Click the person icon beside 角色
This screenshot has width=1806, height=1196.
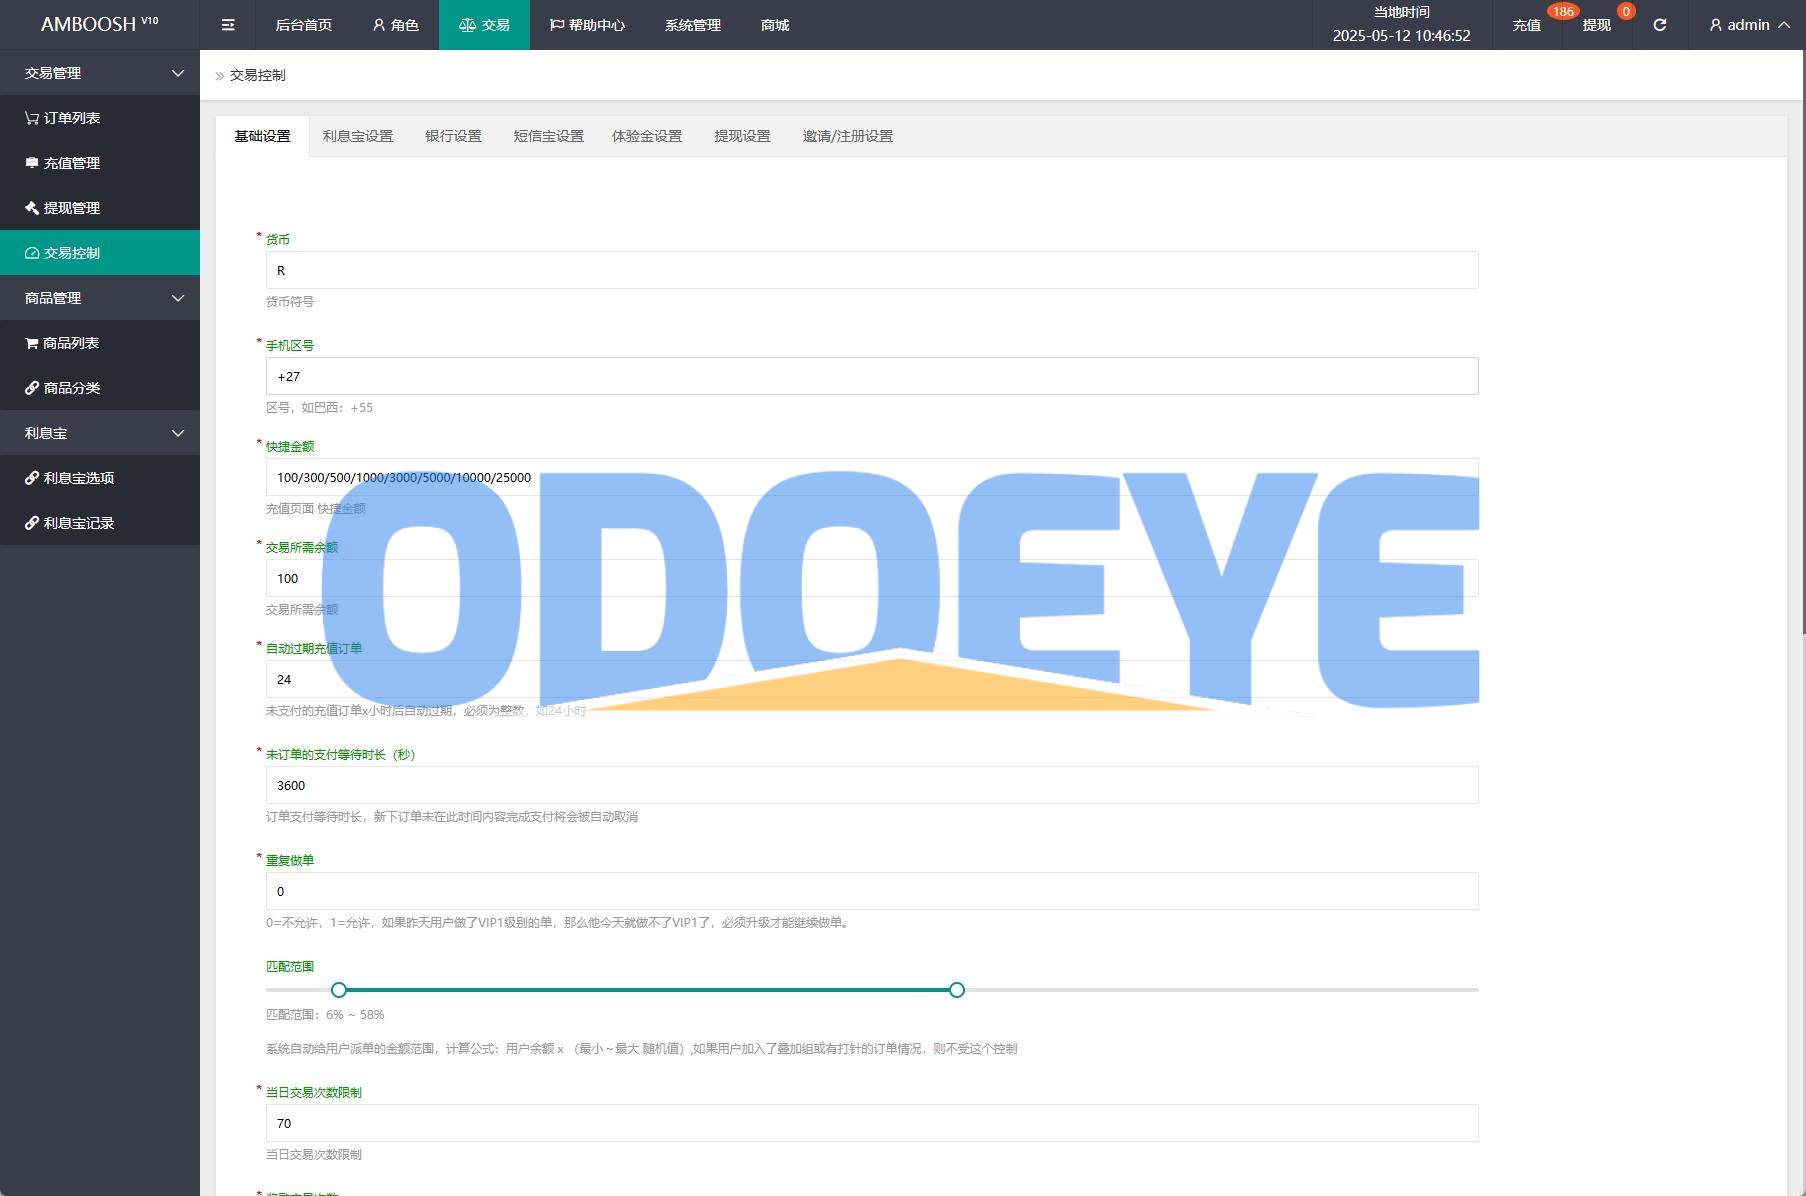pos(379,25)
